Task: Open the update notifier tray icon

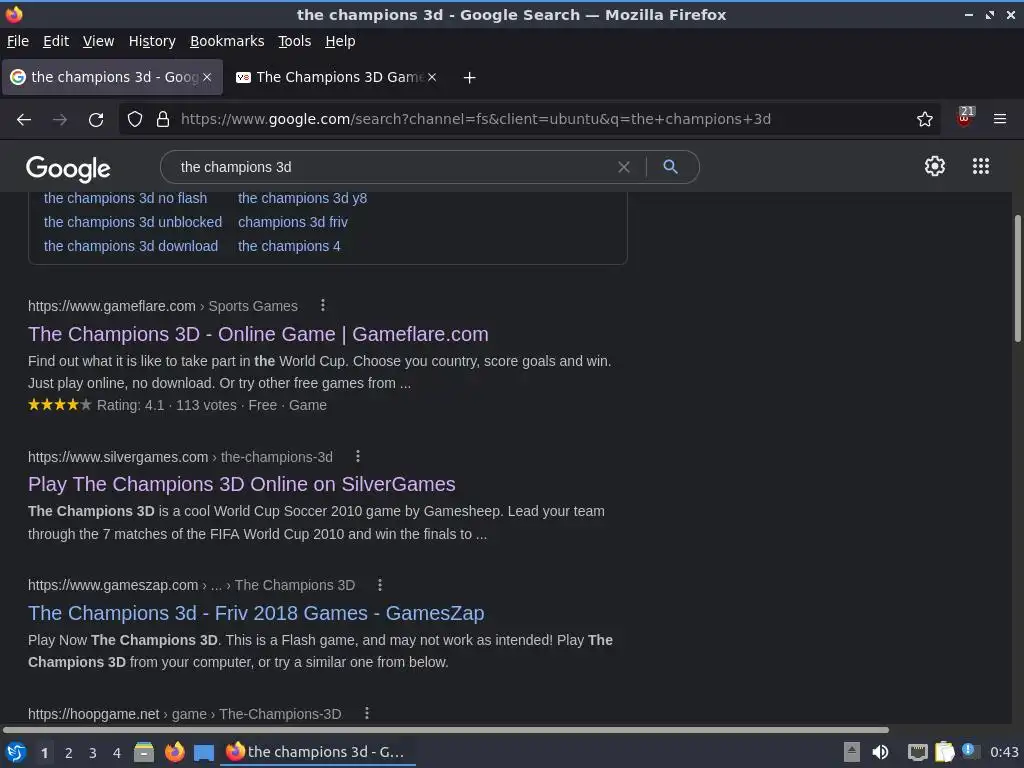Action: [969, 751]
